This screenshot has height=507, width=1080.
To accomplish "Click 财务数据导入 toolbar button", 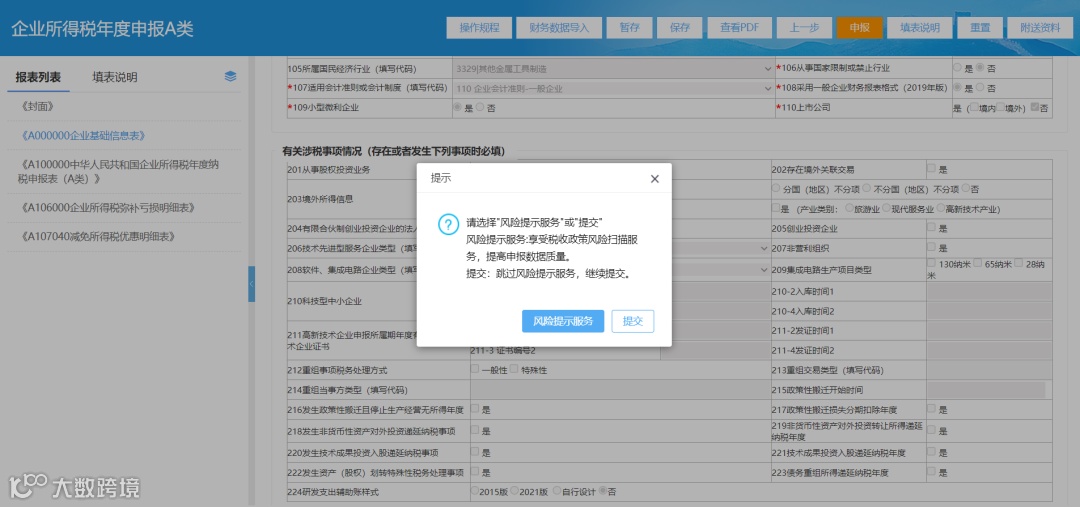I will click(x=559, y=28).
